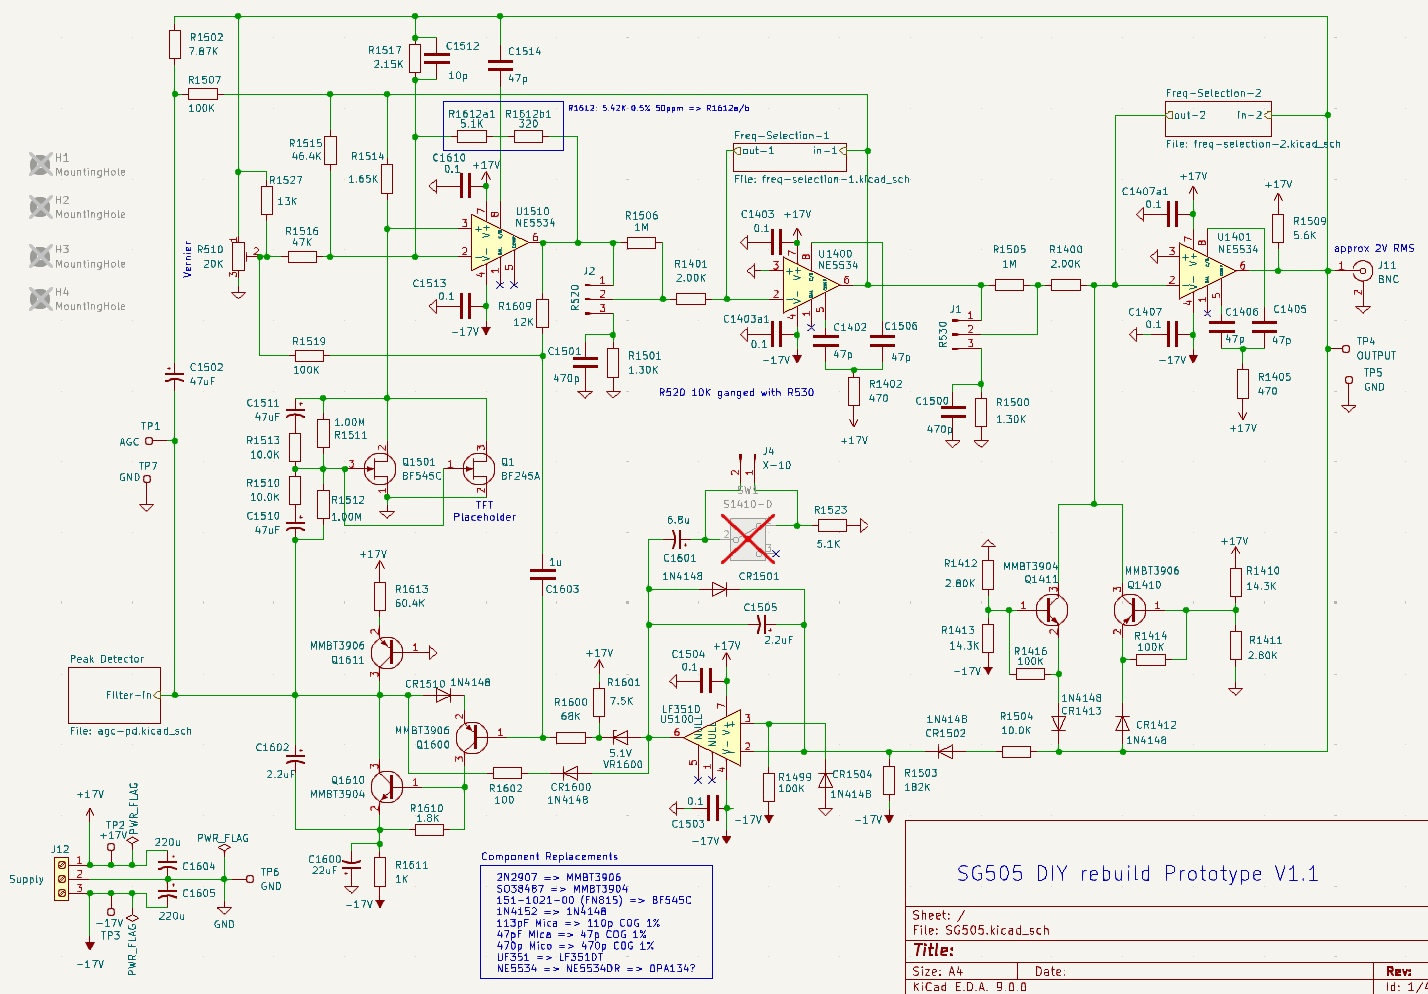This screenshot has height=994, width=1428.
Task: Click the J11 BNC connector symbol
Action: pyautogui.click(x=1362, y=269)
